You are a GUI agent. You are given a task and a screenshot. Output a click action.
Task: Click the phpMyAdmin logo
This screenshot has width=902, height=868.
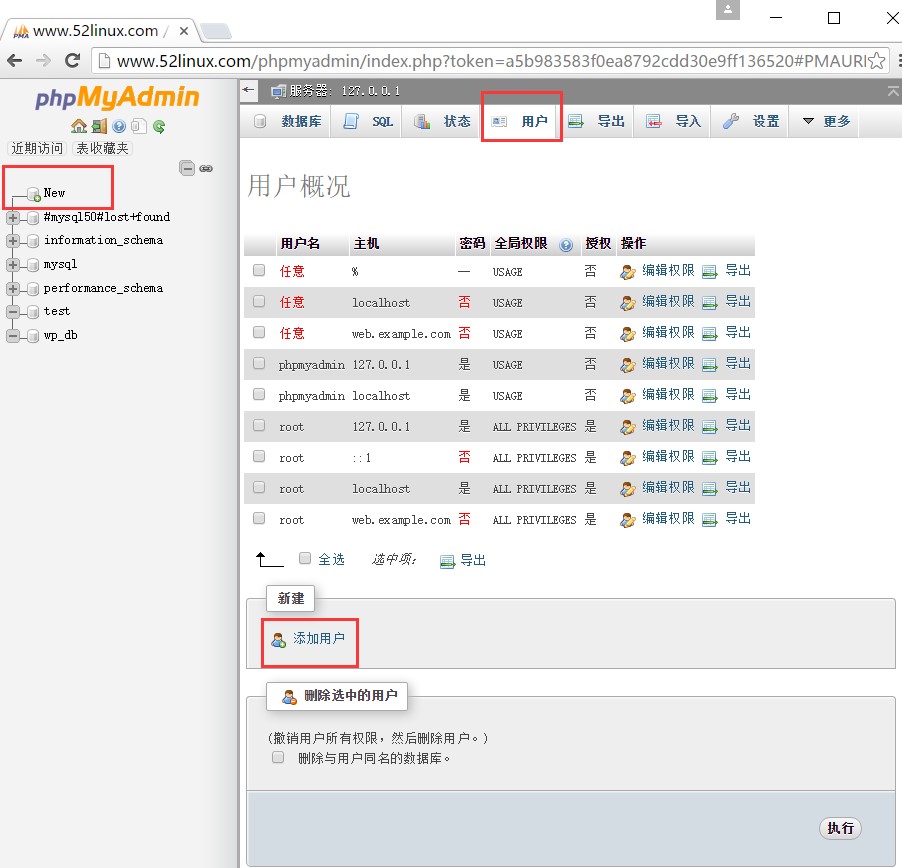[x=117, y=97]
